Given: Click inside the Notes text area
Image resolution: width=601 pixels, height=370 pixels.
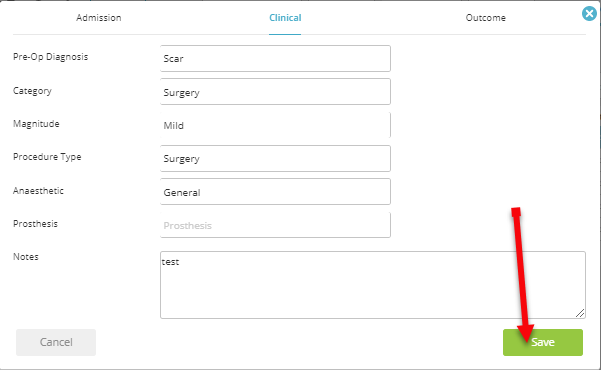Looking at the screenshot, I should (373, 285).
